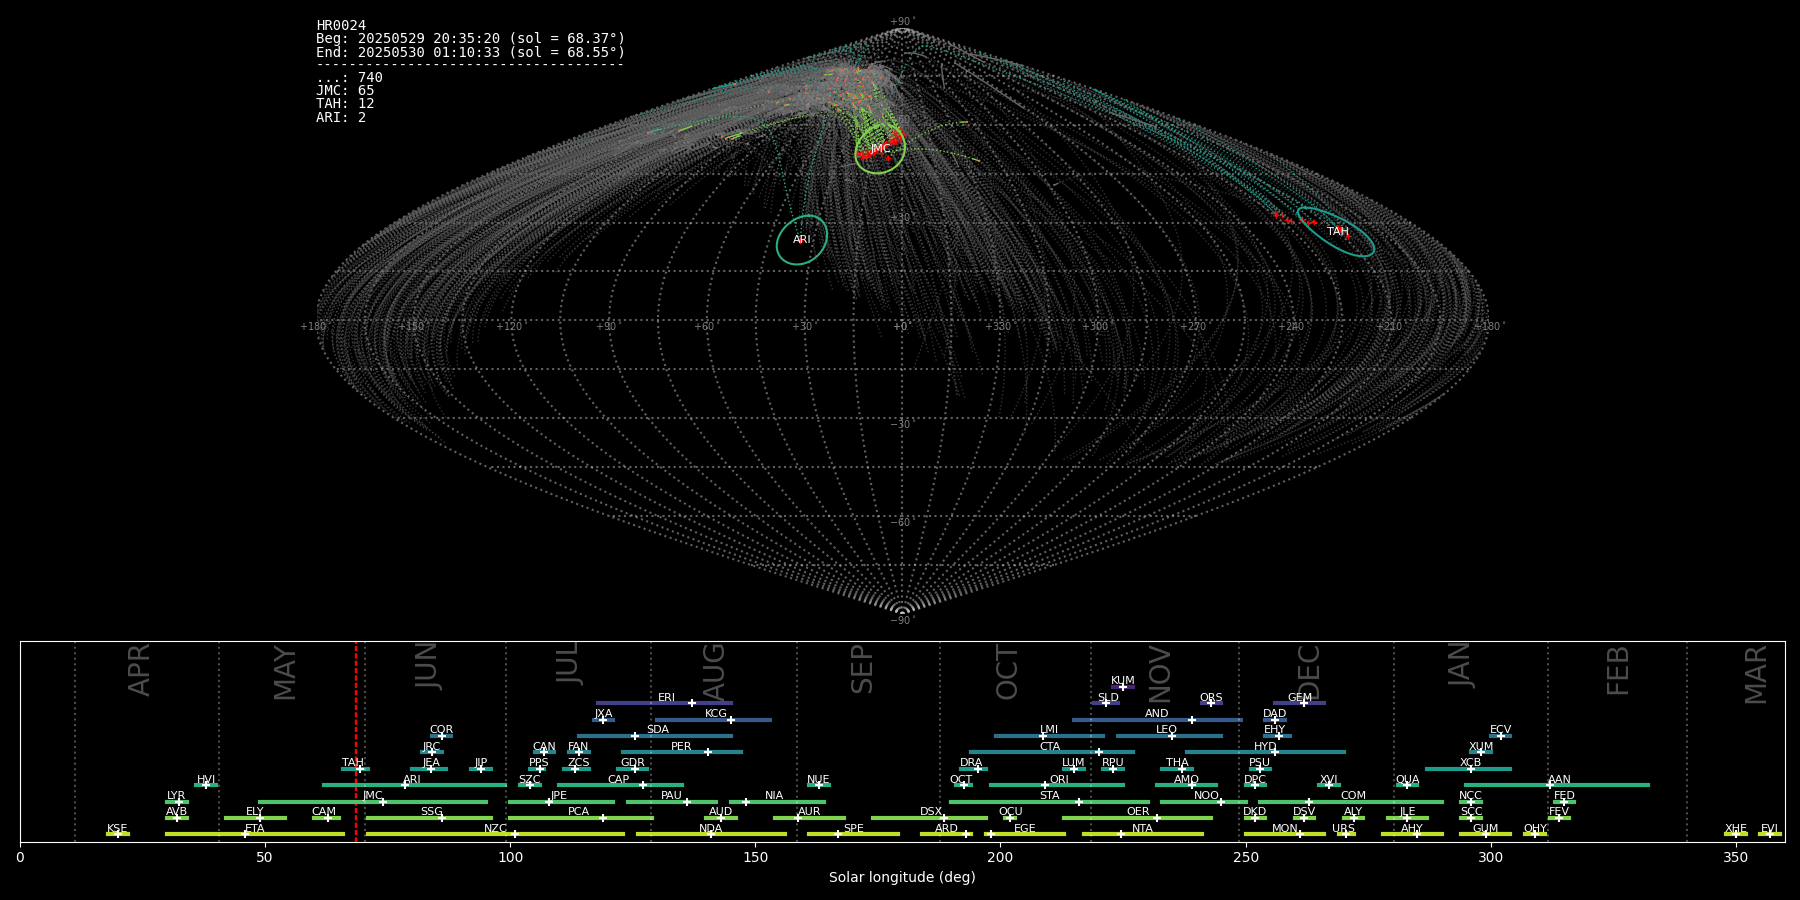Click the CAP shower label in timeline
Screen dimensions: 1800x900
coord(618,780)
